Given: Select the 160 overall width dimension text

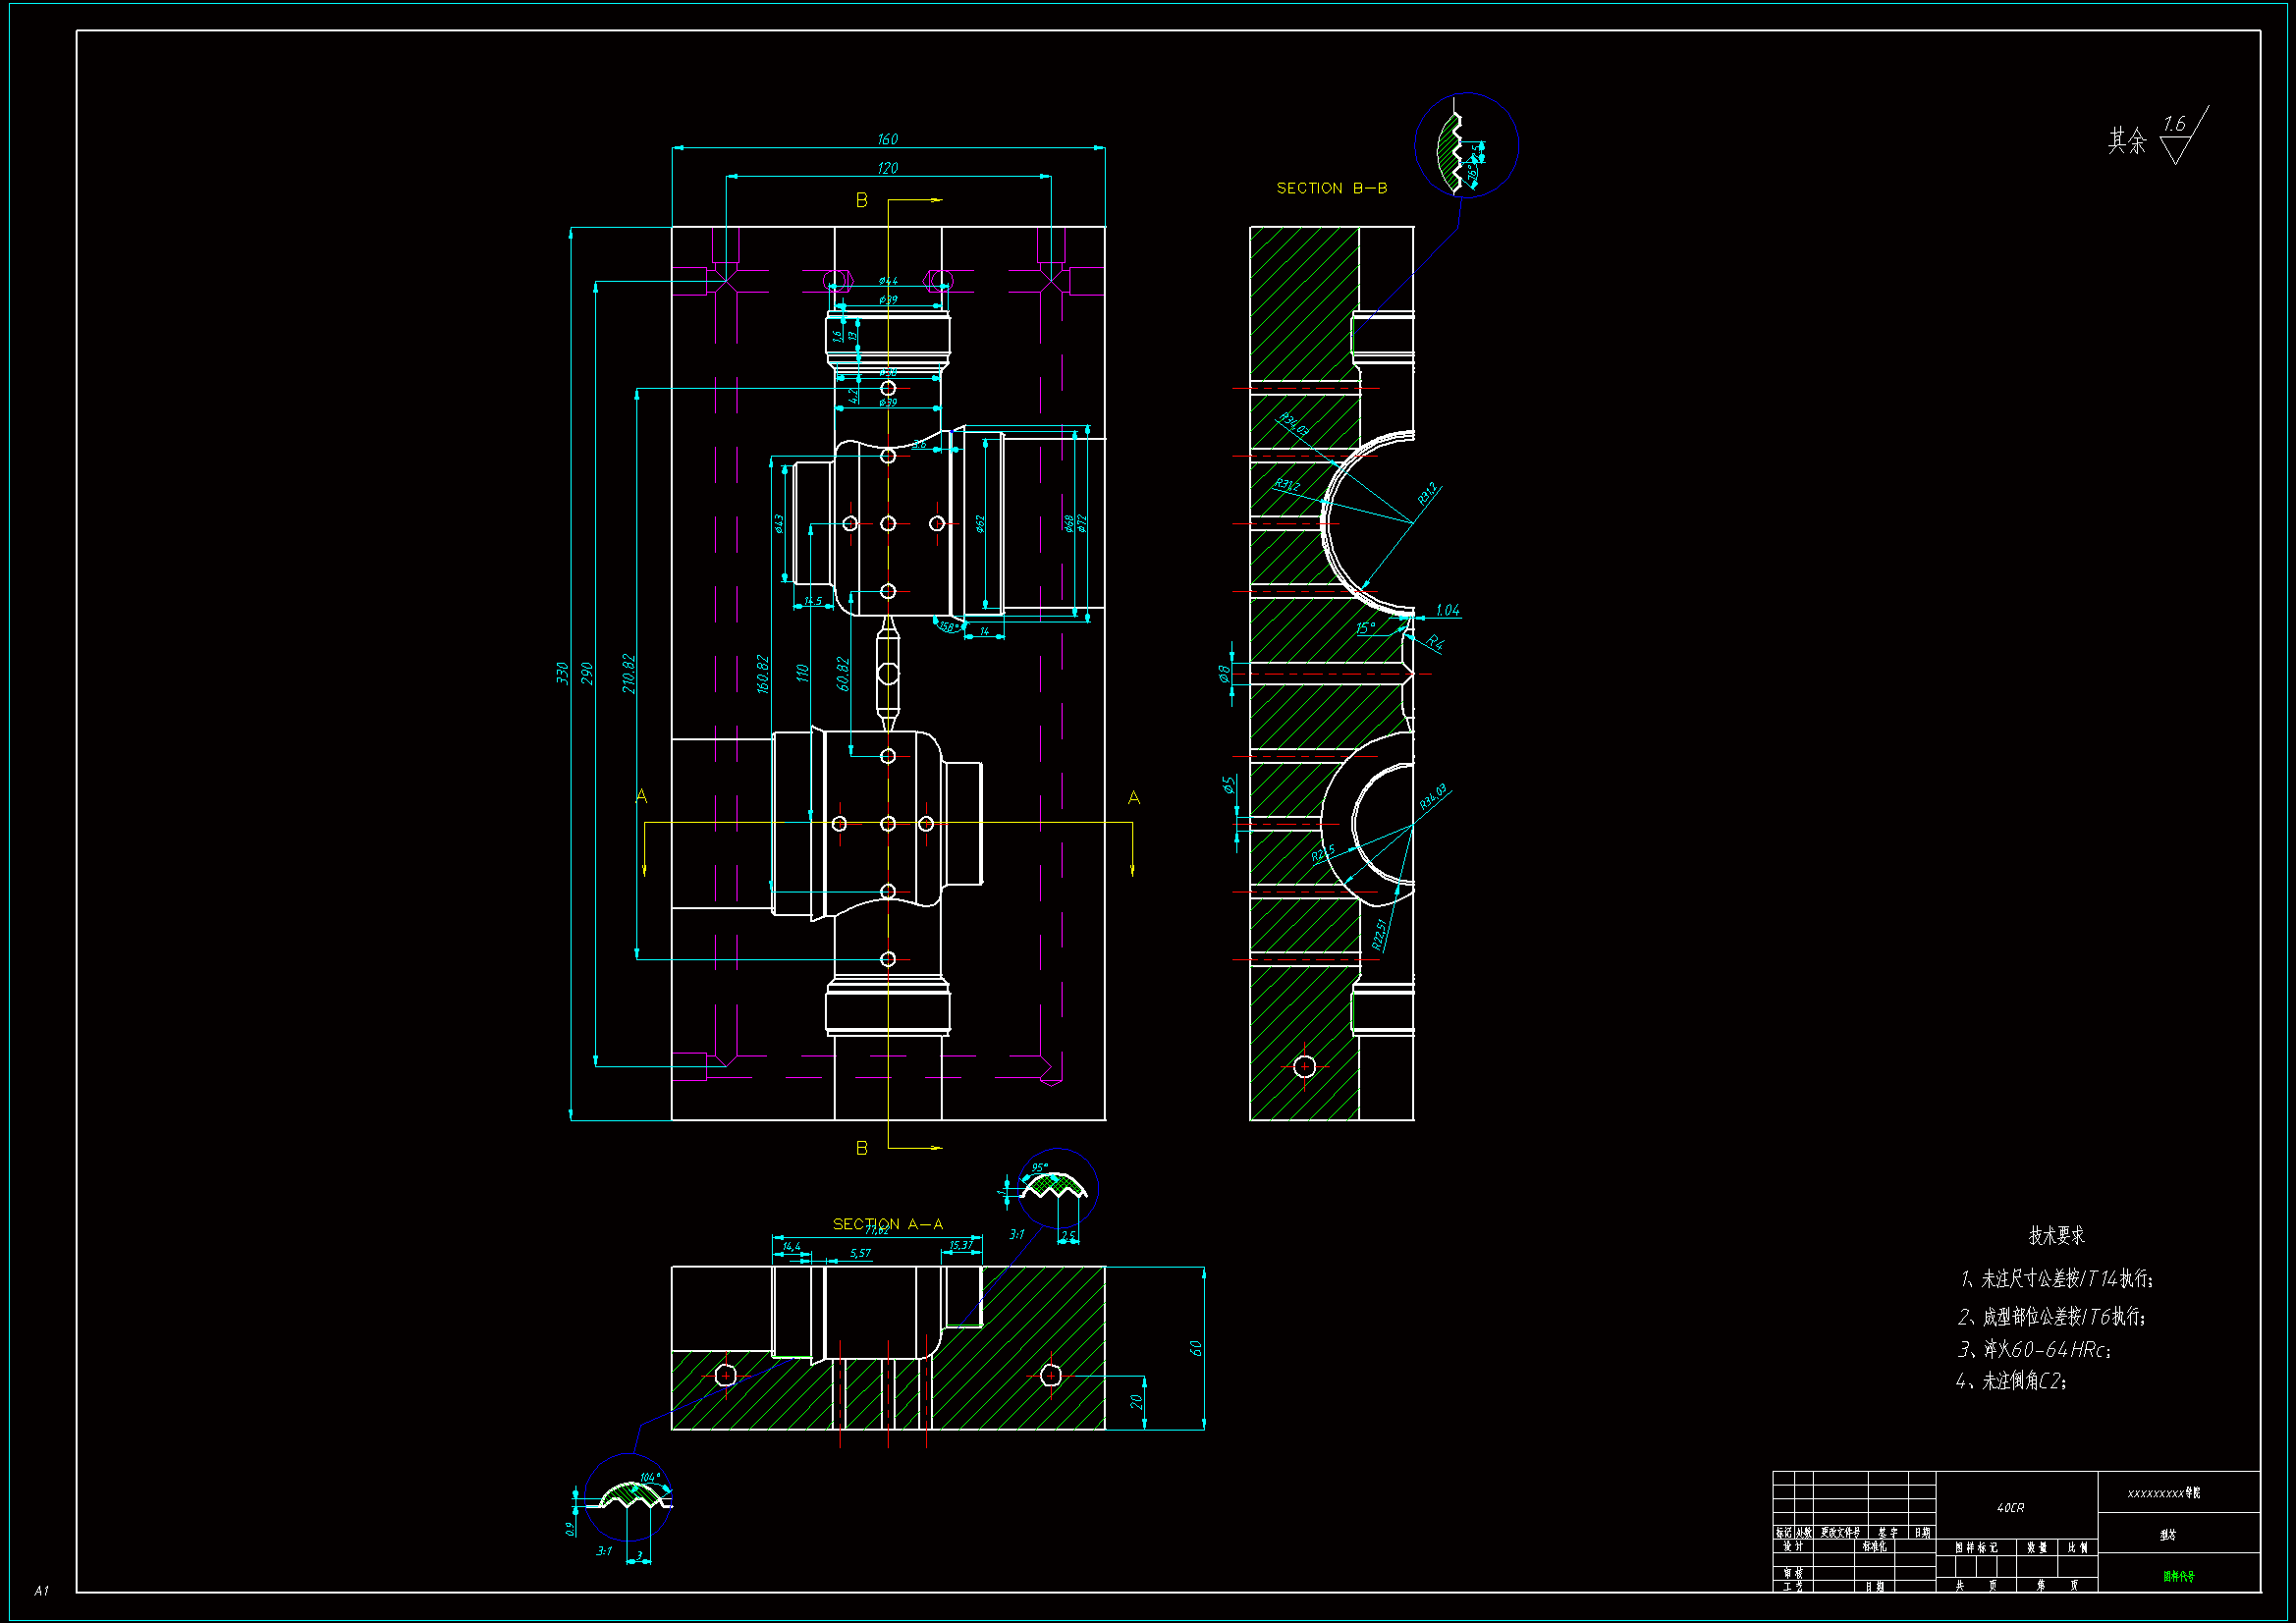Looking at the screenshot, I should pos(887,139).
